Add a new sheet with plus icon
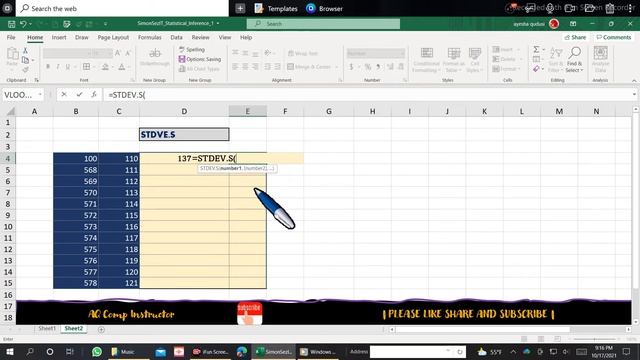 (101, 329)
